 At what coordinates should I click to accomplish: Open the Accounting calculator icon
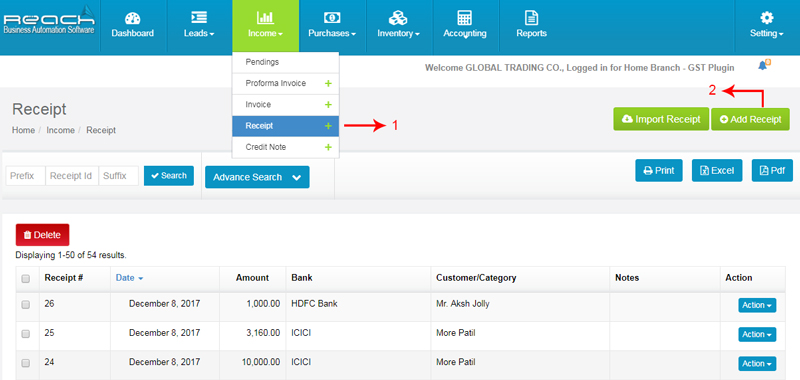[464, 18]
